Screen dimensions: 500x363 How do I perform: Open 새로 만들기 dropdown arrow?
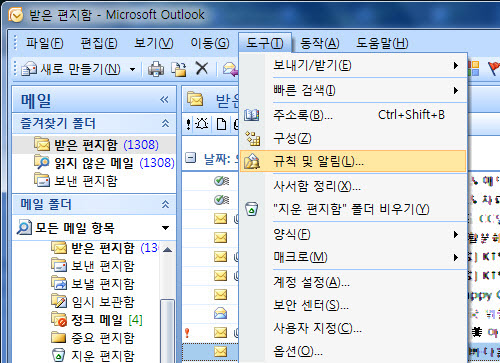(x=132, y=70)
